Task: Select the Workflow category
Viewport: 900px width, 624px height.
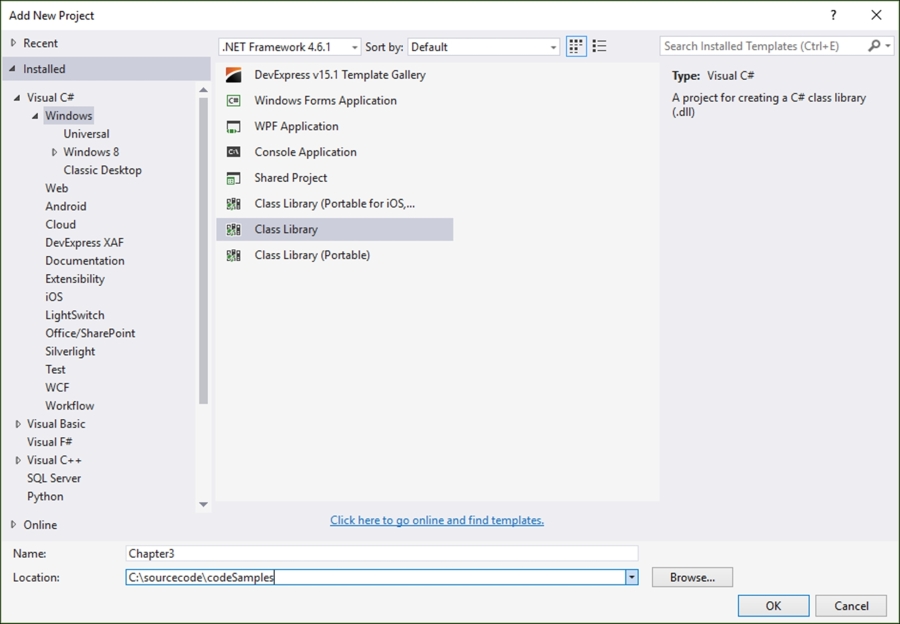Action: (69, 406)
